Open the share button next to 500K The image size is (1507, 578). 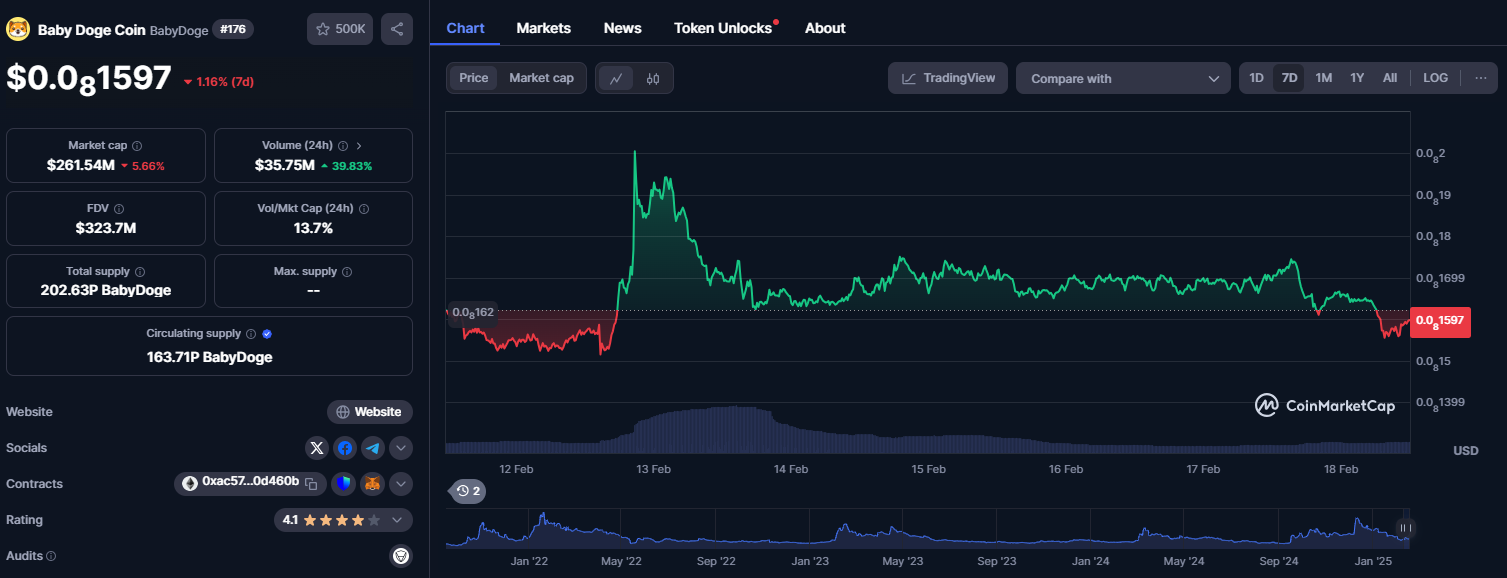397,29
